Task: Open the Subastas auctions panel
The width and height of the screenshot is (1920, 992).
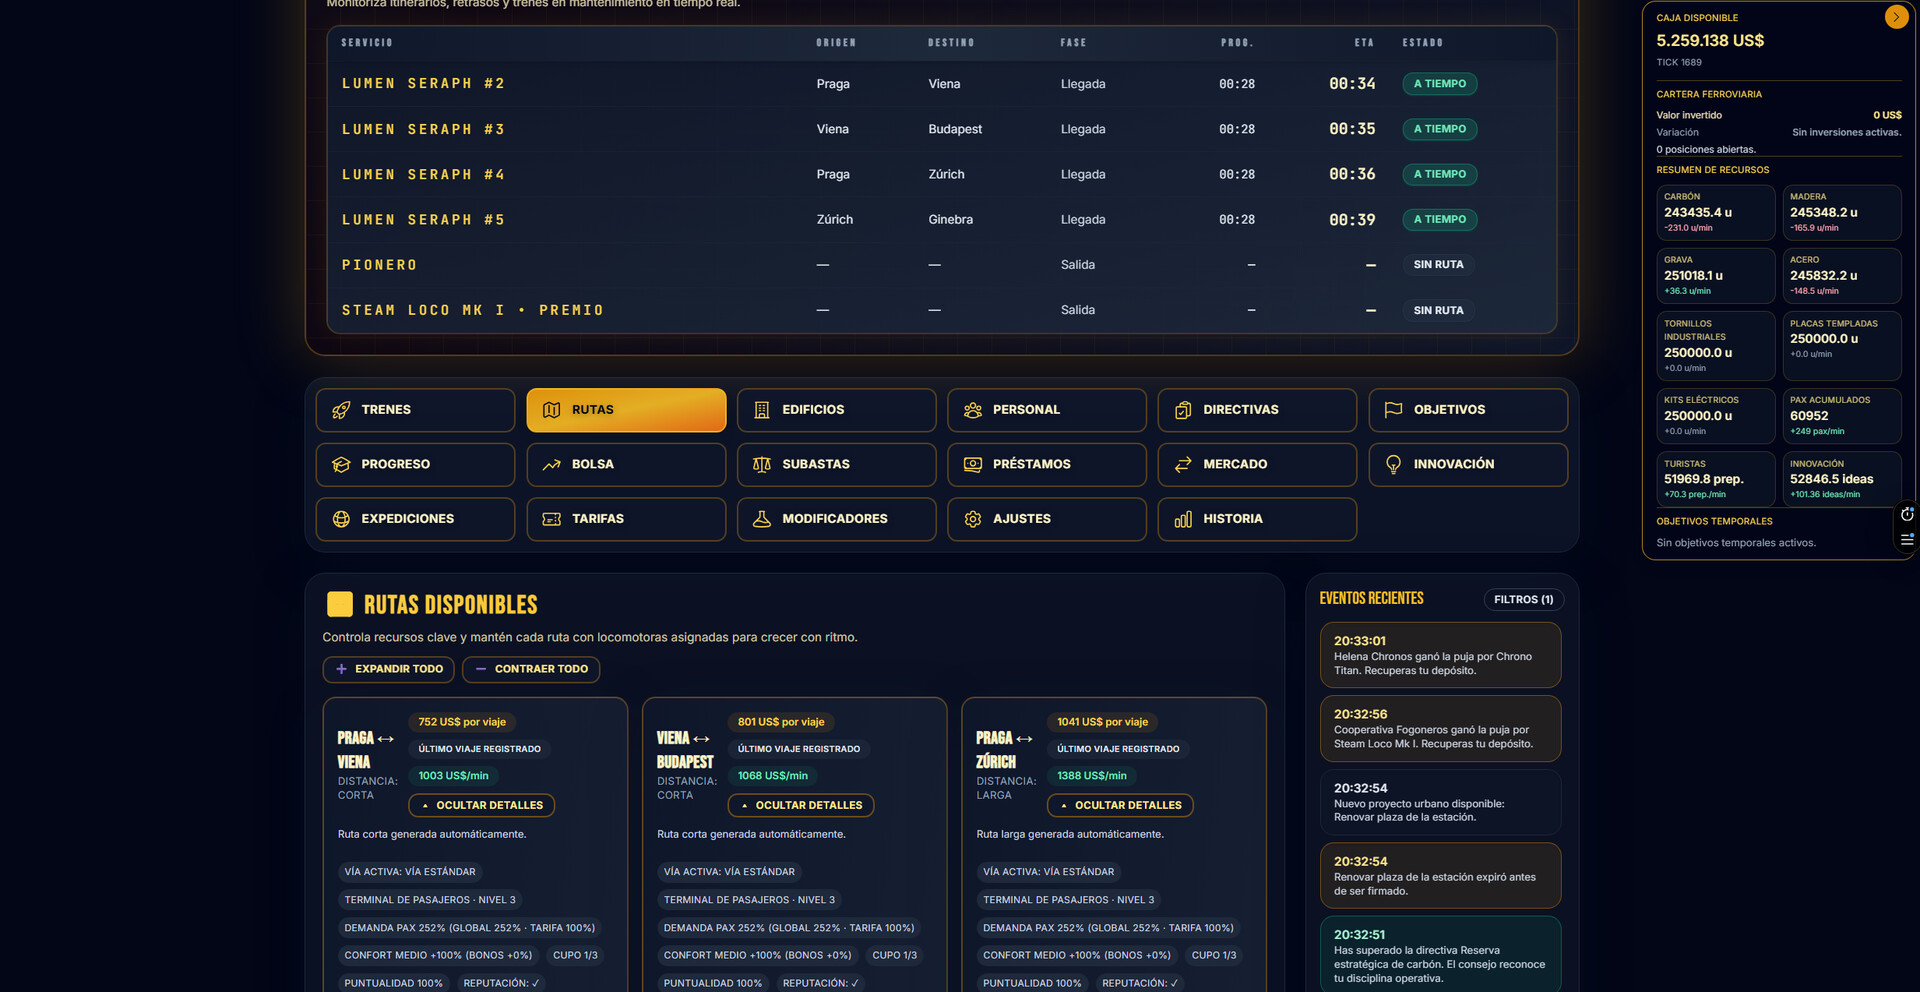Action: pyautogui.click(x=836, y=465)
